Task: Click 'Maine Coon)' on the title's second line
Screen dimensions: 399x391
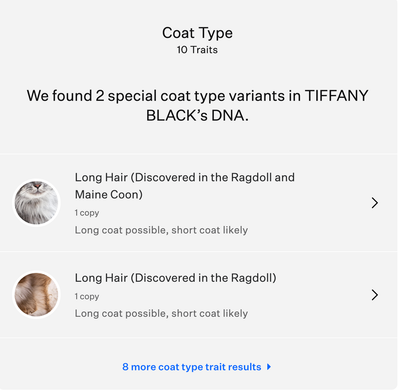Action: 109,194
